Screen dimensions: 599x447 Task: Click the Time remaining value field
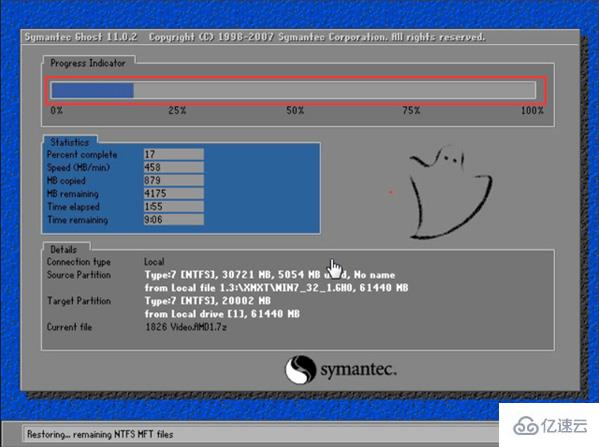coord(174,220)
